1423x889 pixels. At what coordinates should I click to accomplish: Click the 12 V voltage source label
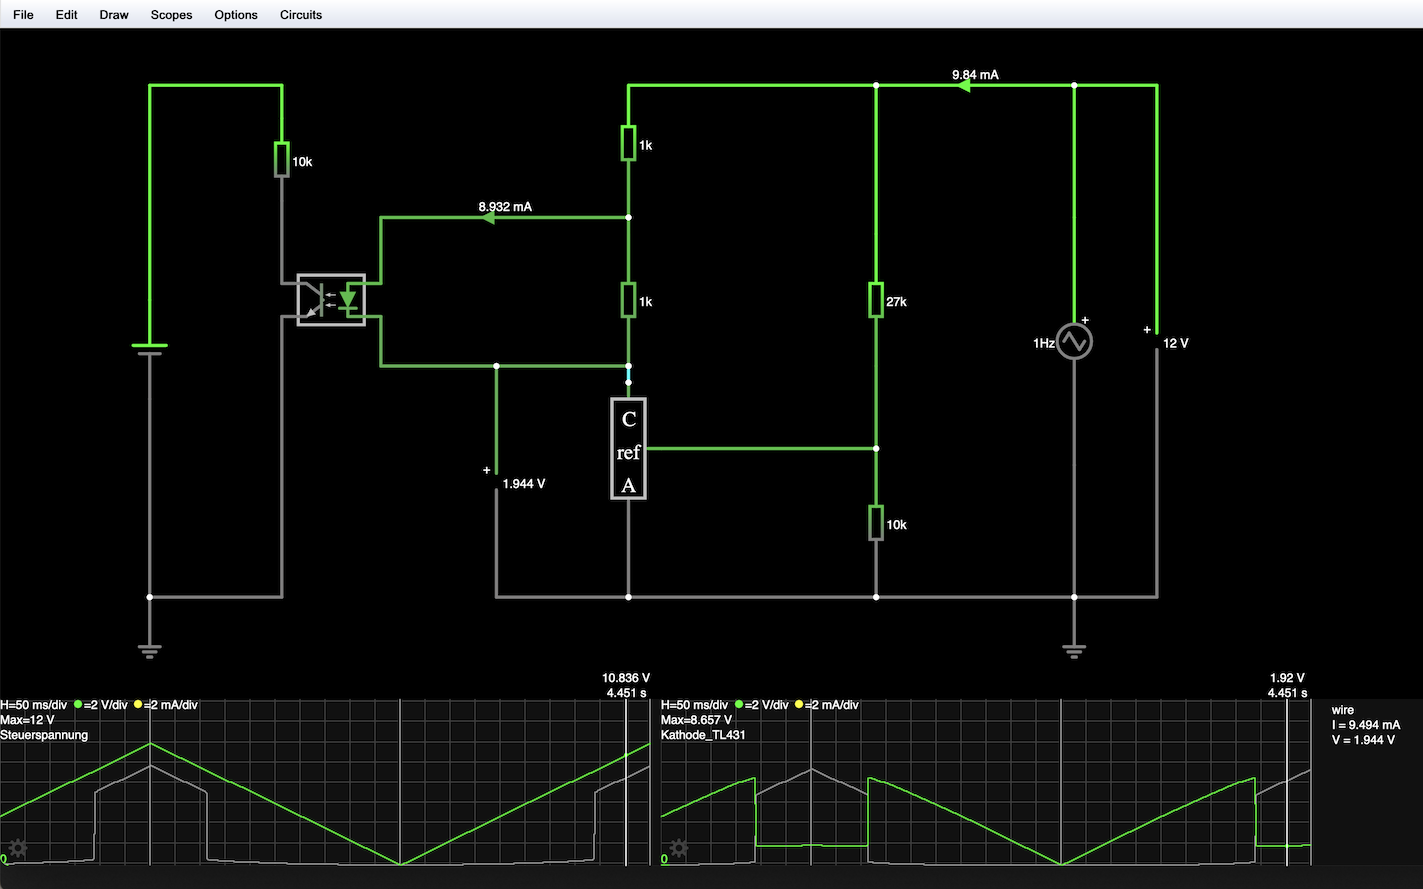point(1175,343)
